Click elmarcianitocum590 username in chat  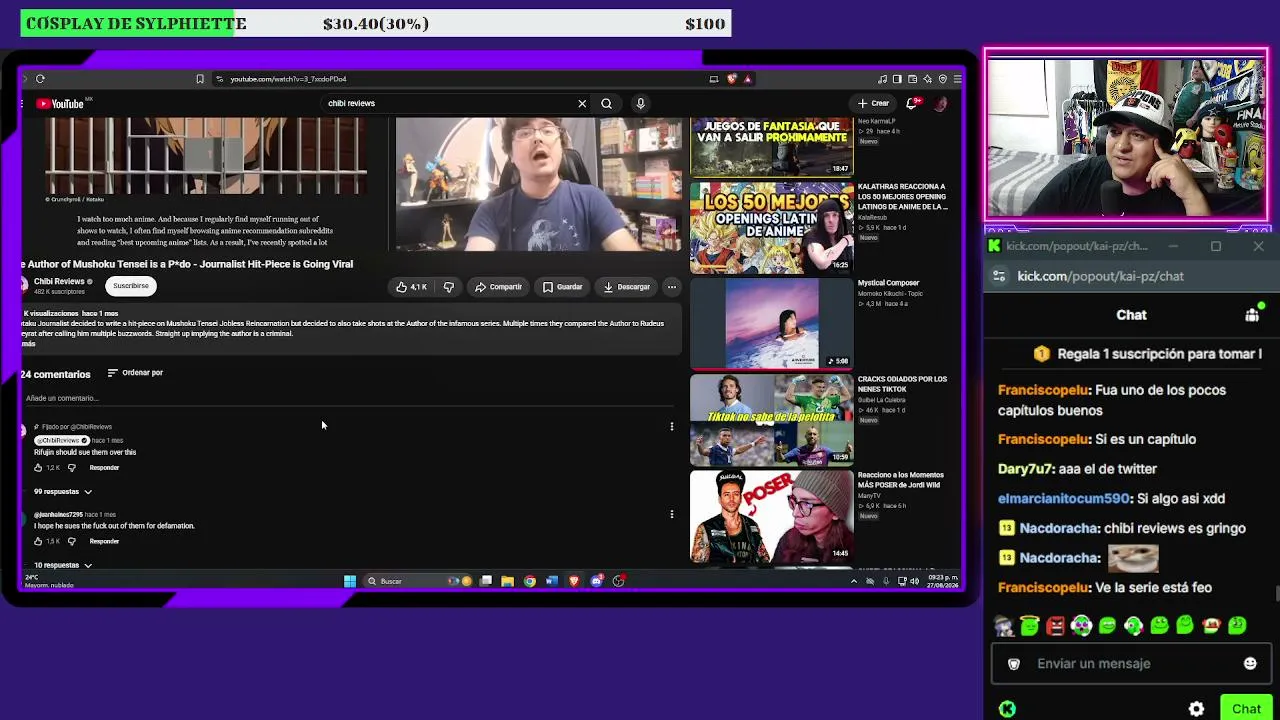pyautogui.click(x=1065, y=498)
